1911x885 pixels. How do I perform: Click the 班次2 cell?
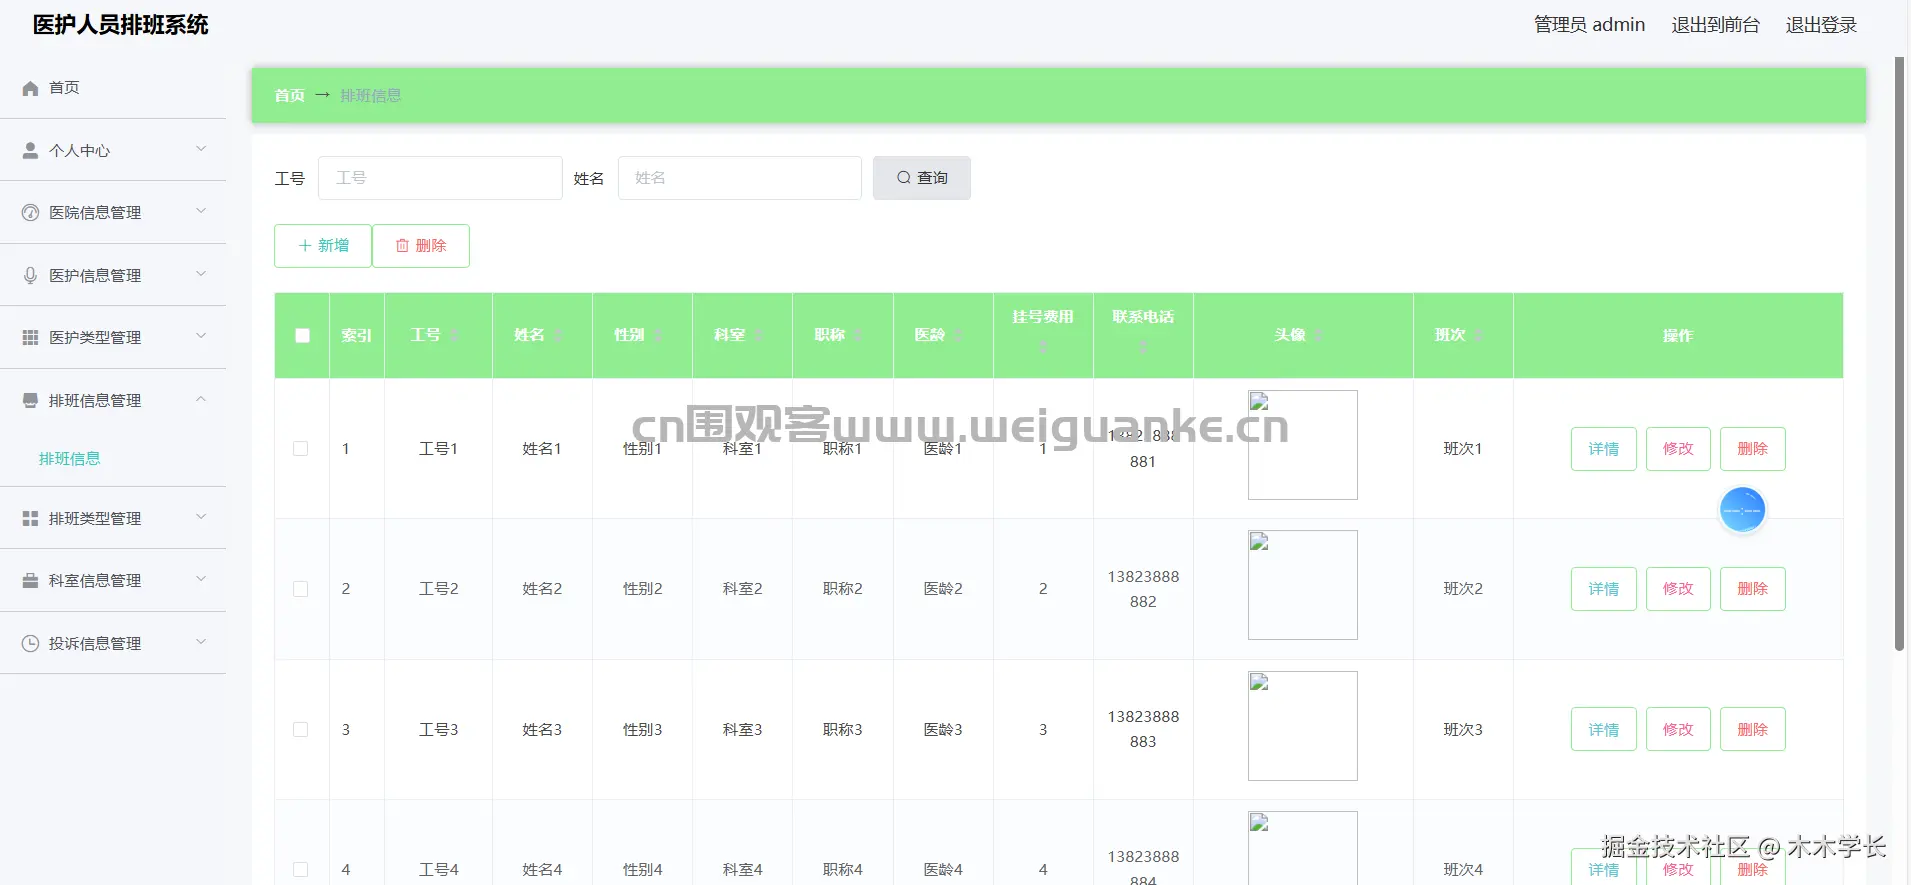click(x=1463, y=589)
